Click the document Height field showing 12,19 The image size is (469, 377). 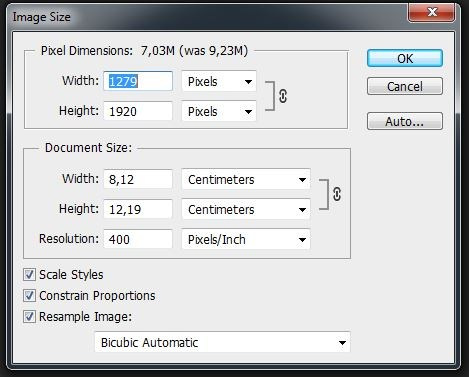[x=138, y=209]
